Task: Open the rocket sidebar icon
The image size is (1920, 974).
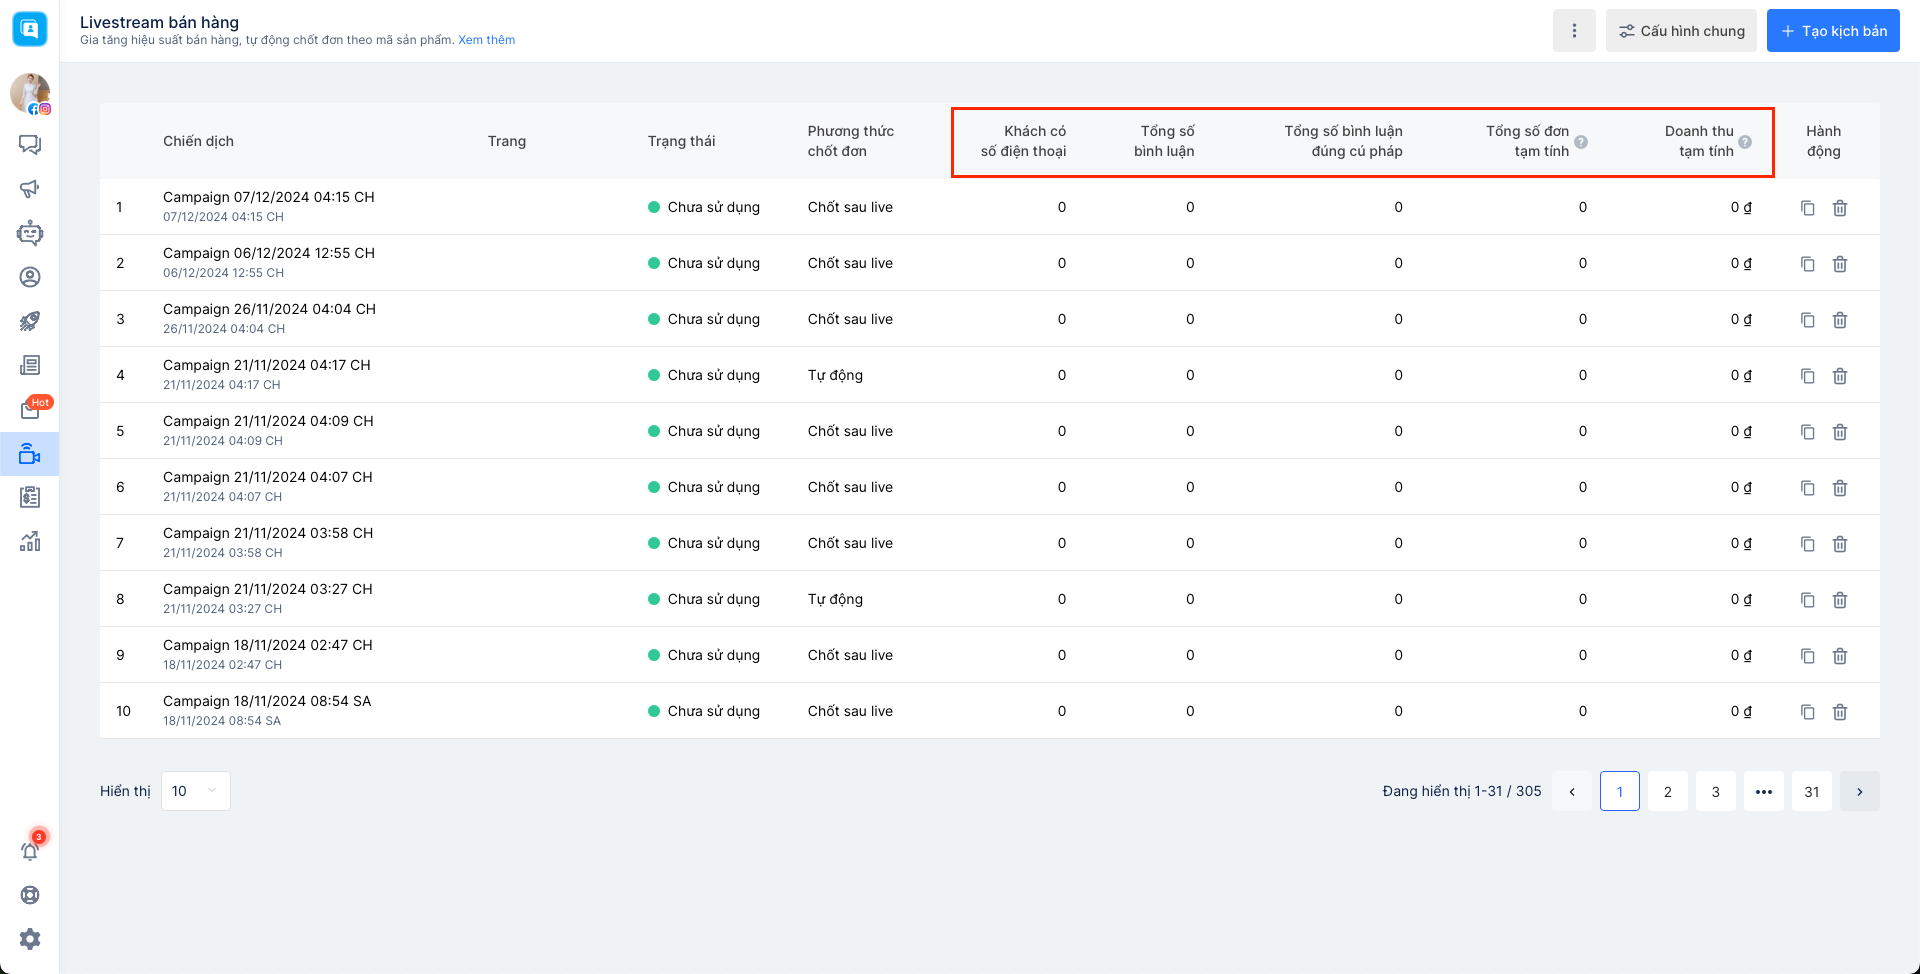Action: click(30, 321)
